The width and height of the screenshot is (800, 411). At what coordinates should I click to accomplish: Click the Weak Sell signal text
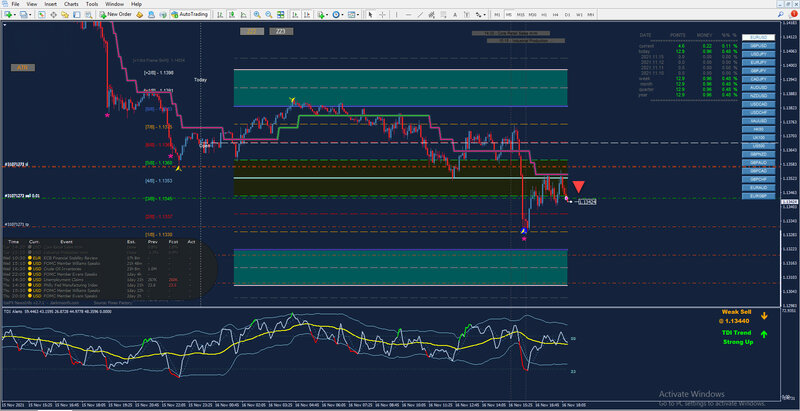point(736,312)
